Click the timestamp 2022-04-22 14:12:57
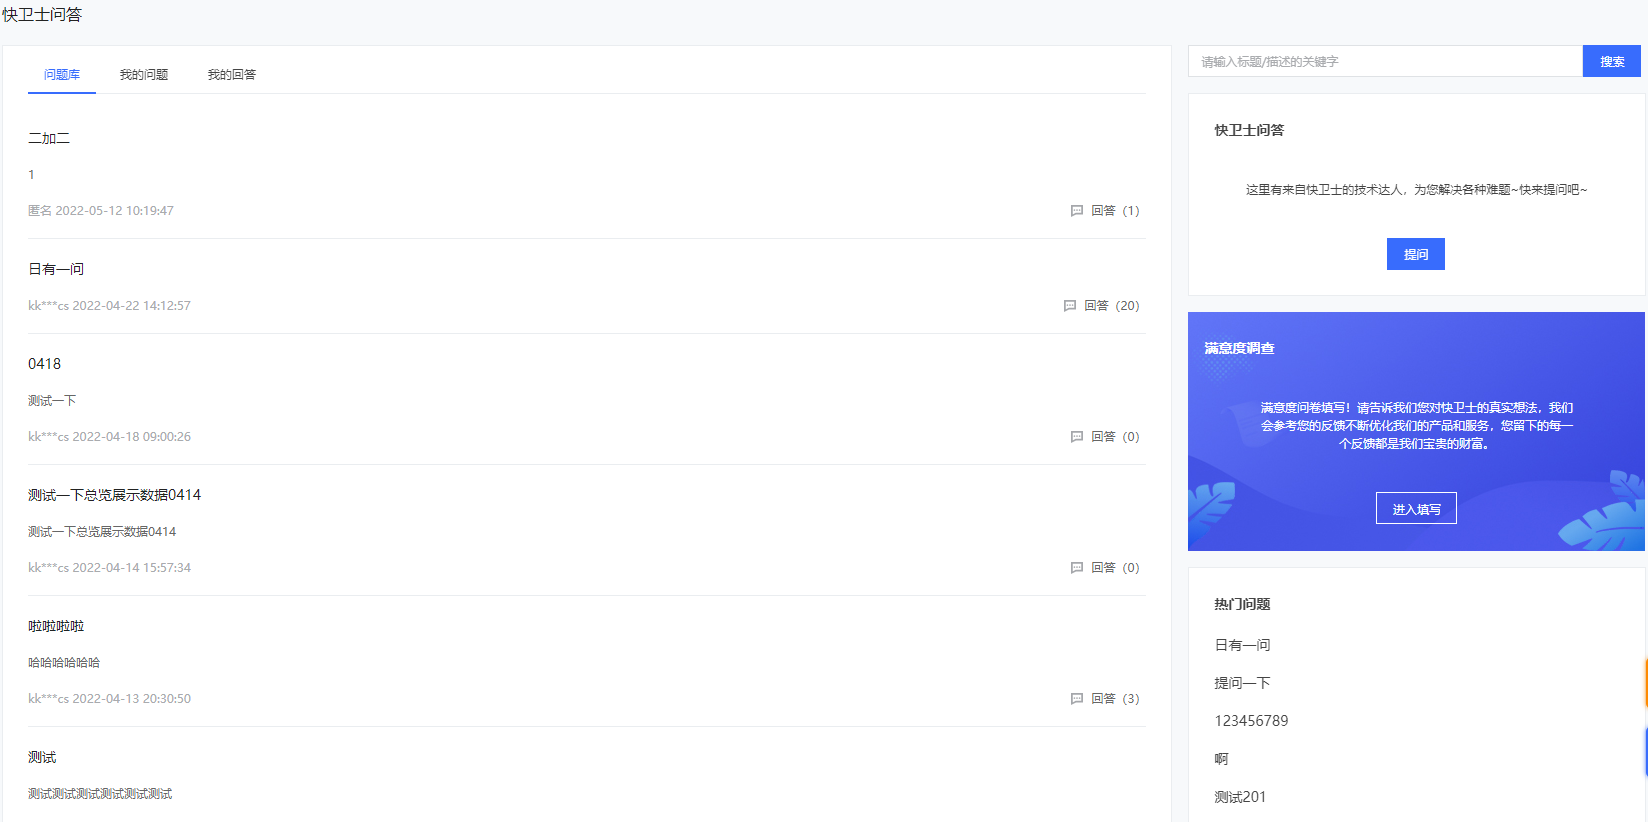 click(131, 306)
